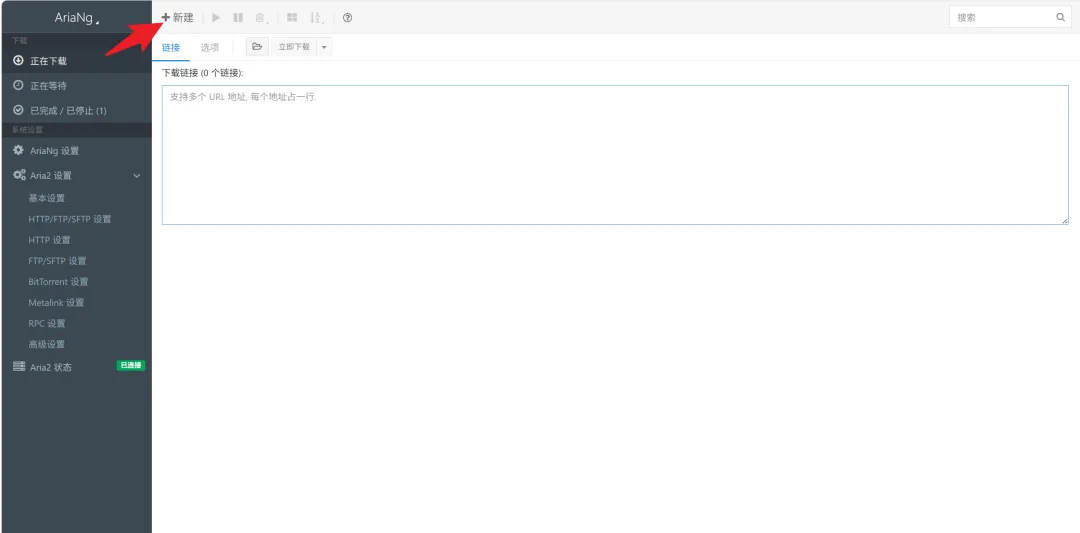Click the 正在下载 download arrow icon
Viewport: 1080px width, 533px height.
pyautogui.click(x=19, y=61)
